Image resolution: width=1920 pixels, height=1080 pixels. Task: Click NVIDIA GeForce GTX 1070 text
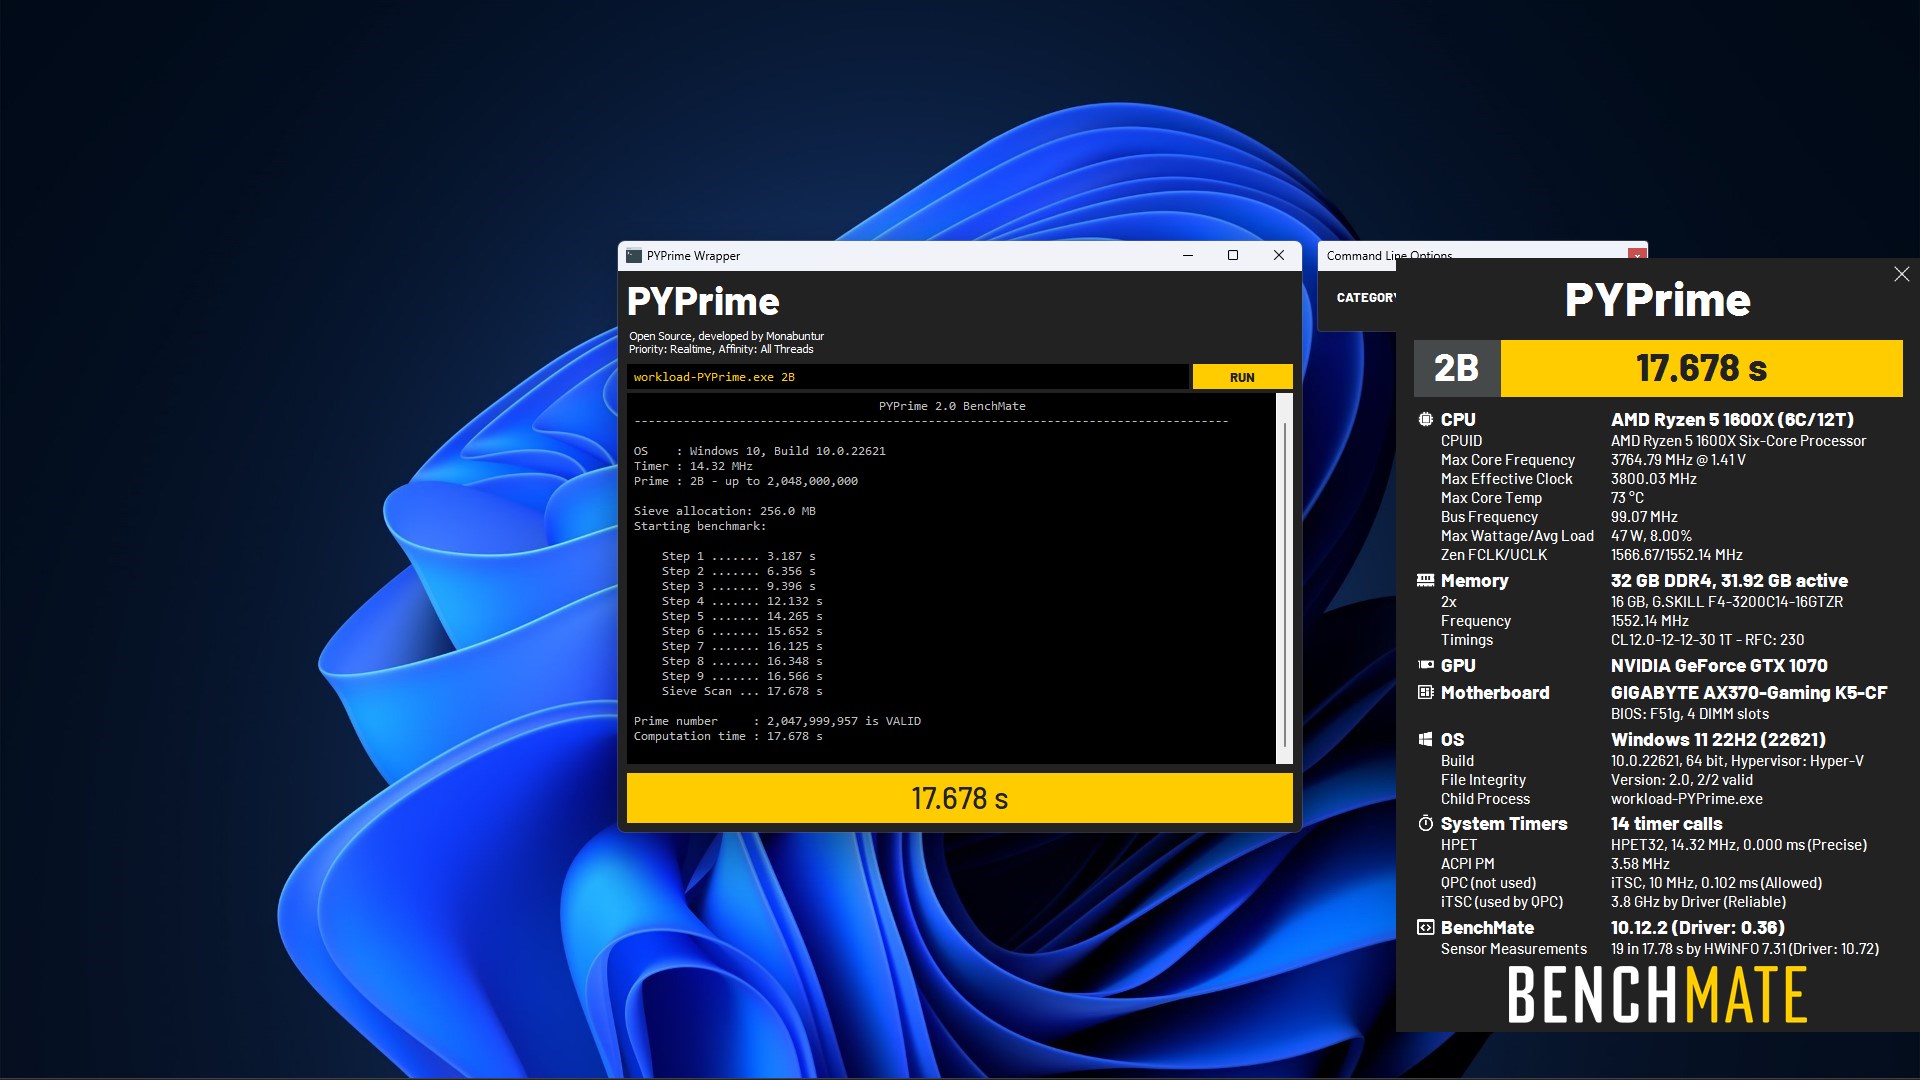pos(1719,666)
